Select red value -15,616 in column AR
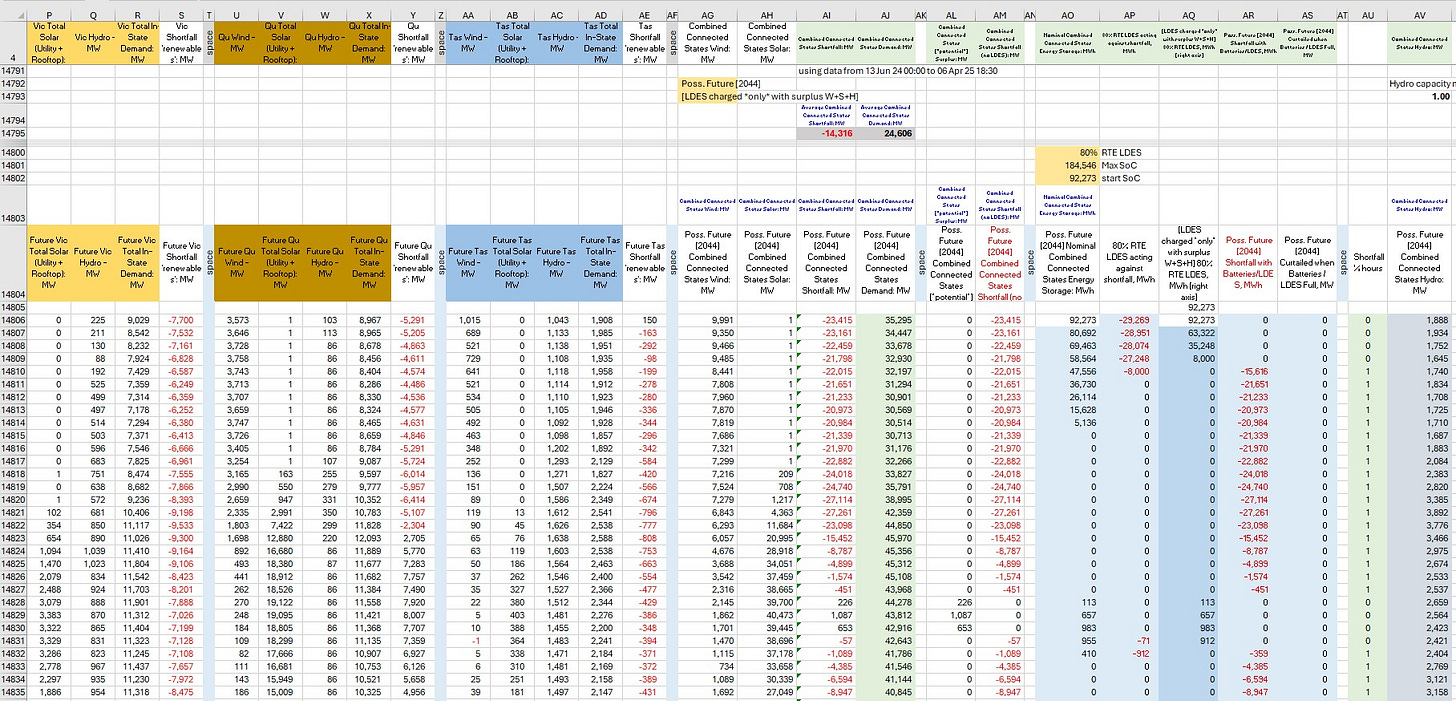The image size is (1456, 701). (x=1248, y=370)
